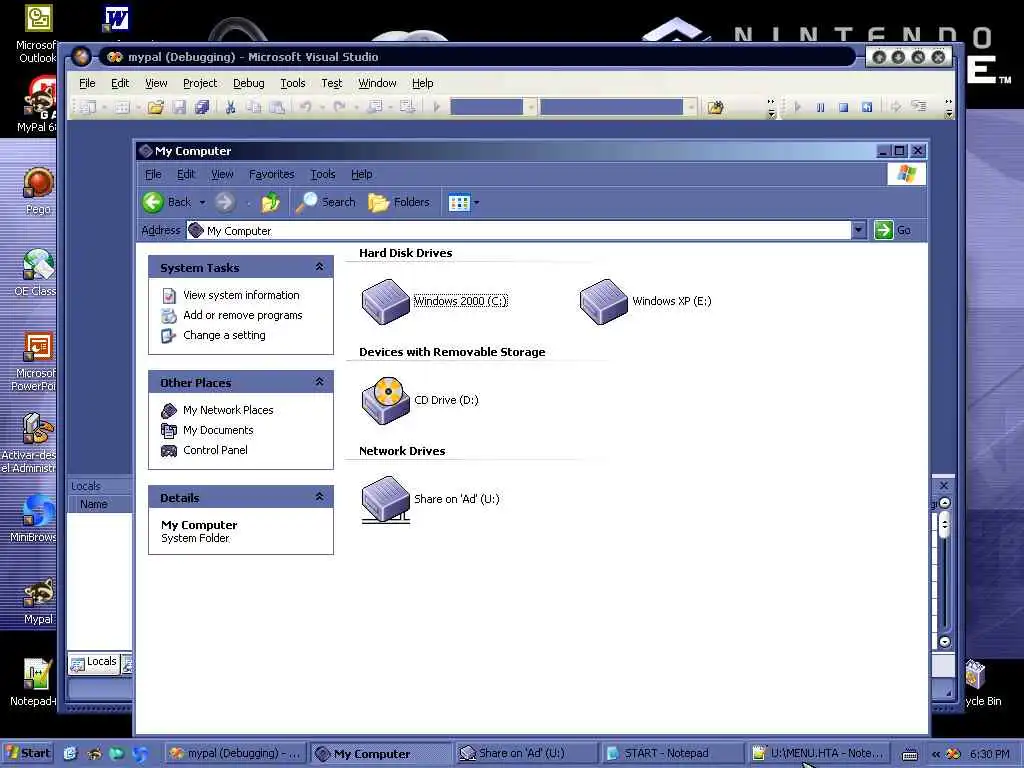Click Add or remove programs link
The height and width of the screenshot is (768, 1024).
243,315
